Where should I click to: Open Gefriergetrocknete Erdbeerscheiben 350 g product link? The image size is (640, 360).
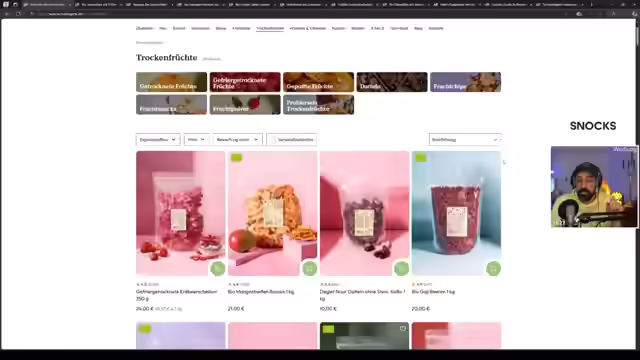click(177, 295)
